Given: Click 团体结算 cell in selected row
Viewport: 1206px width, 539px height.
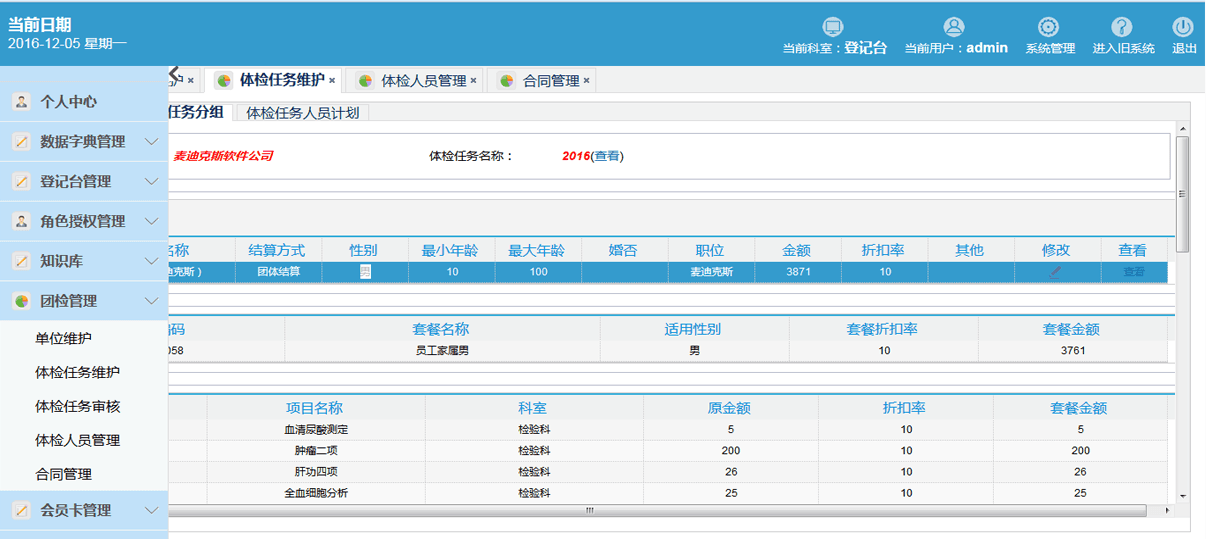Looking at the screenshot, I should 278,271.
